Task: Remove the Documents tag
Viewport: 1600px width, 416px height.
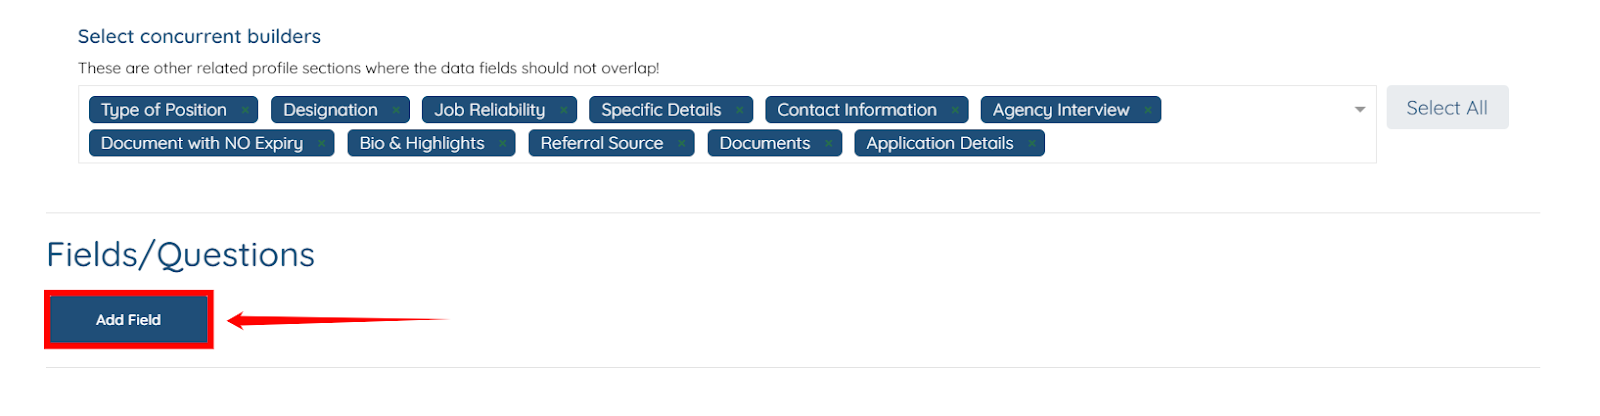Action: point(829,144)
